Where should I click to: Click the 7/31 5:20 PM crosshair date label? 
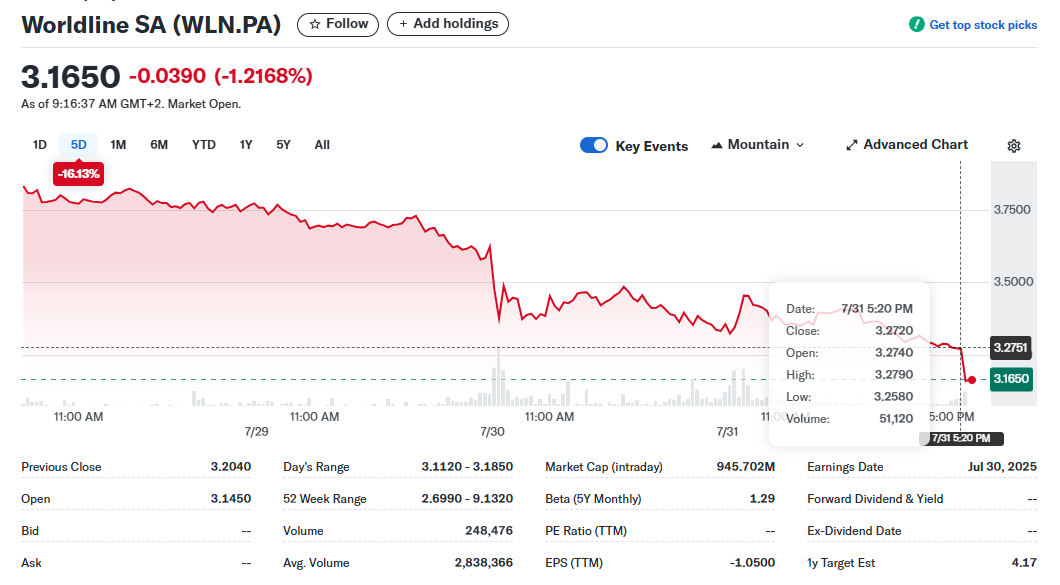(961, 438)
